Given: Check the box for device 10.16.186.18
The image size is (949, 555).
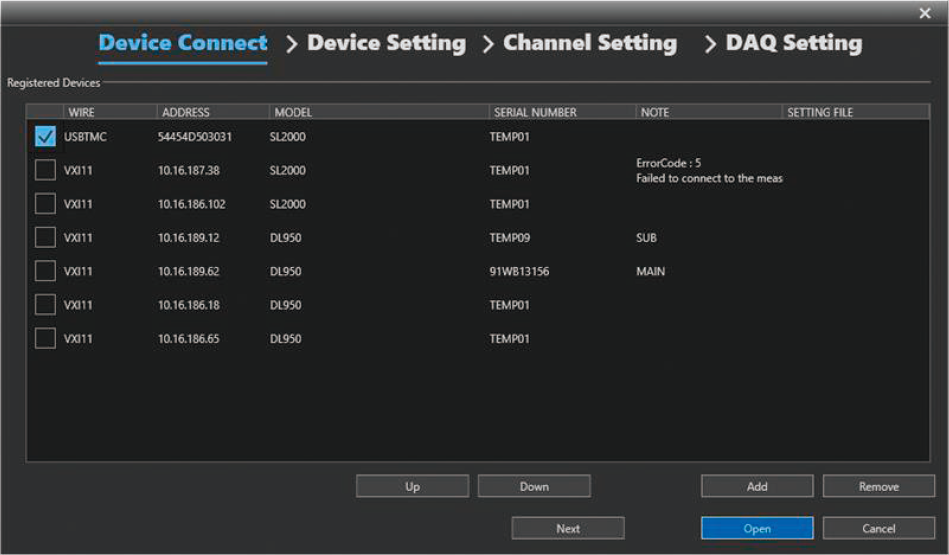Looking at the screenshot, I should (45, 305).
